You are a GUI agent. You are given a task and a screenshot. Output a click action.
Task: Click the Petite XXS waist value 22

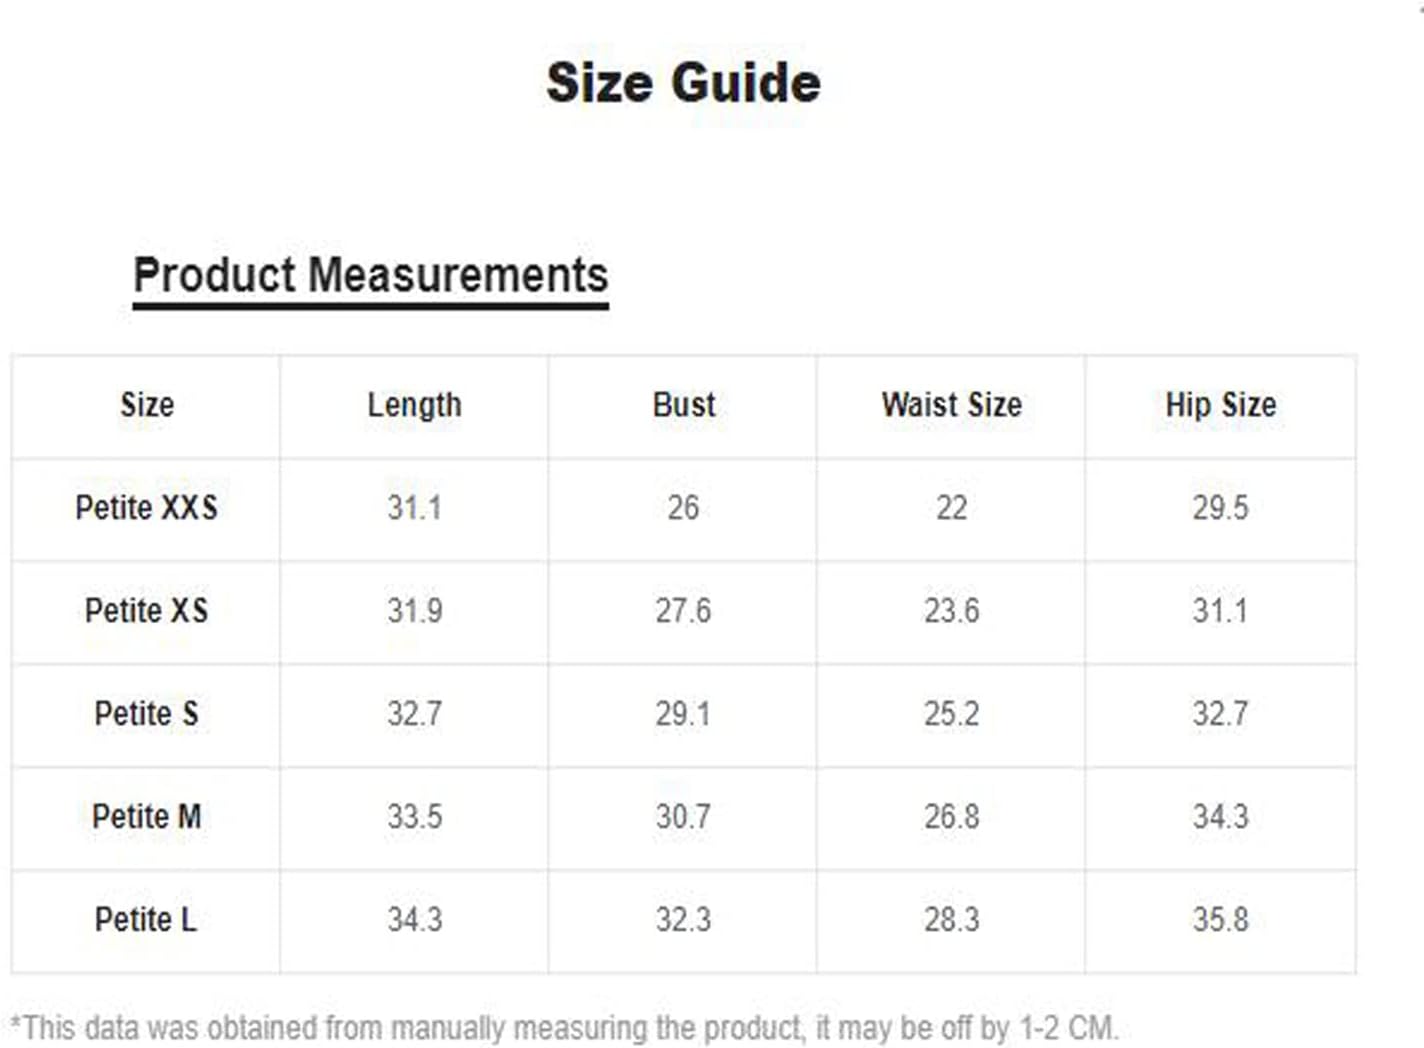[952, 508]
